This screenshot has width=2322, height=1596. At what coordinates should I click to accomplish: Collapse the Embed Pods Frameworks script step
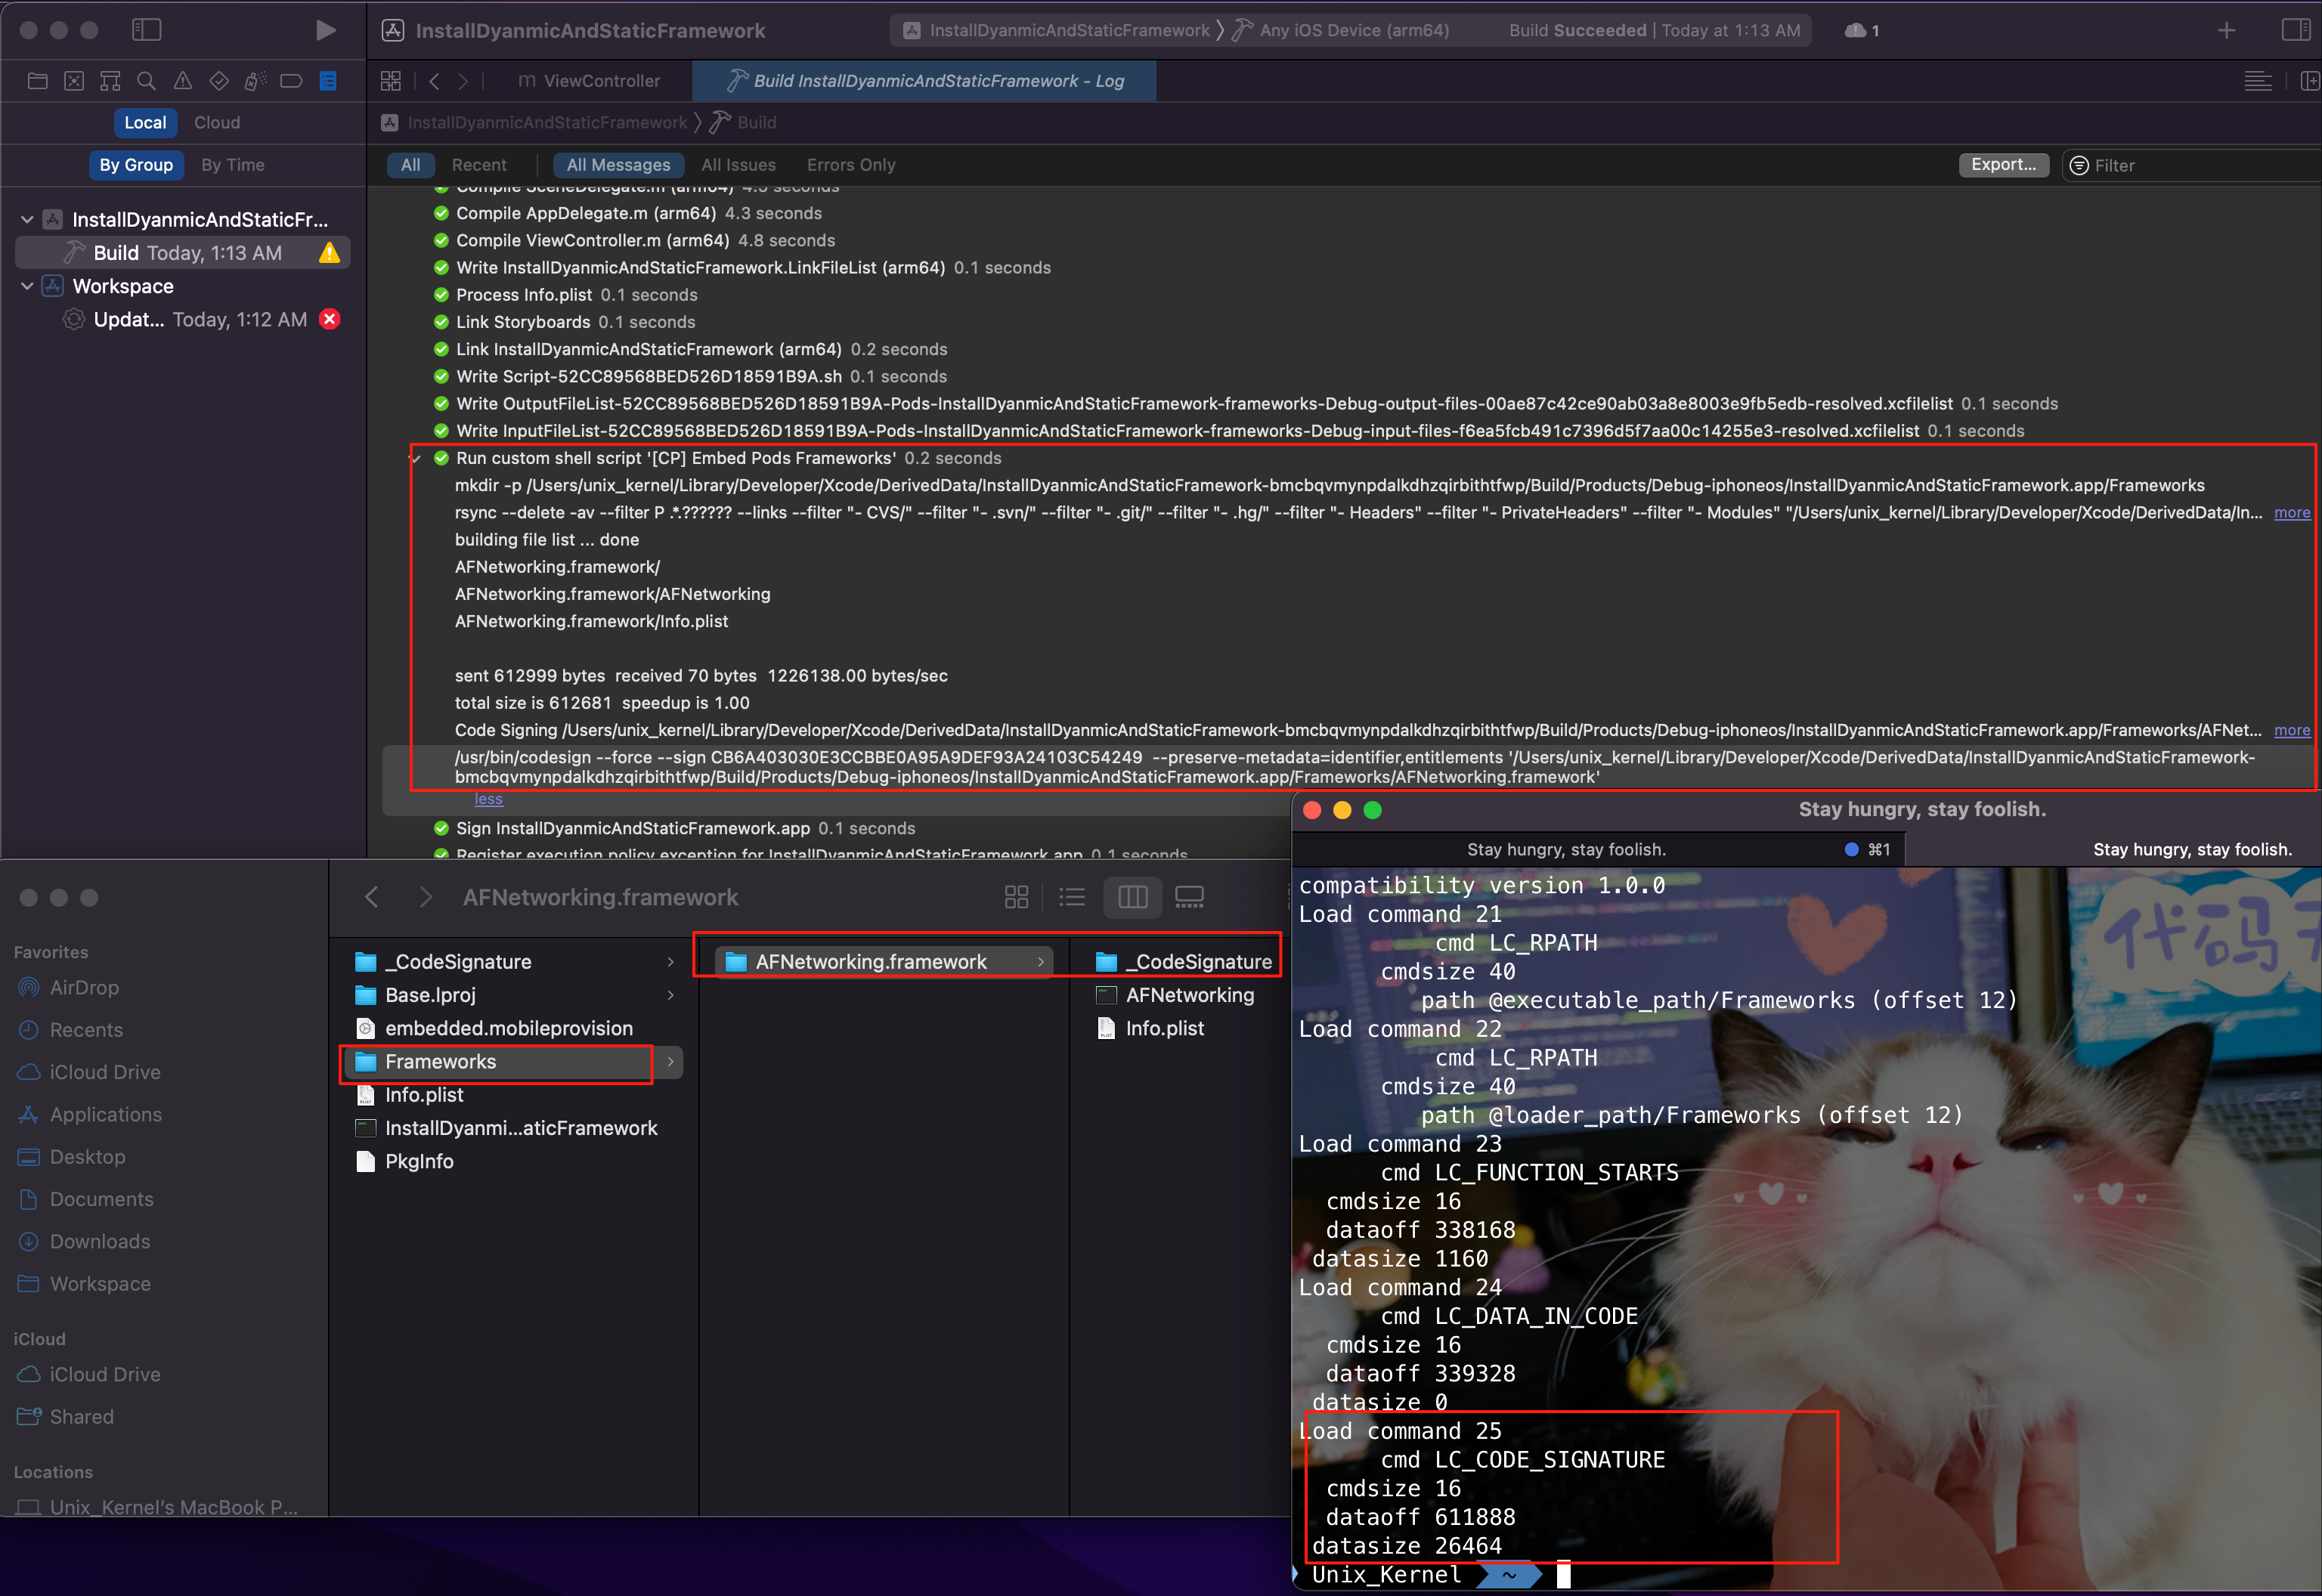coord(415,458)
